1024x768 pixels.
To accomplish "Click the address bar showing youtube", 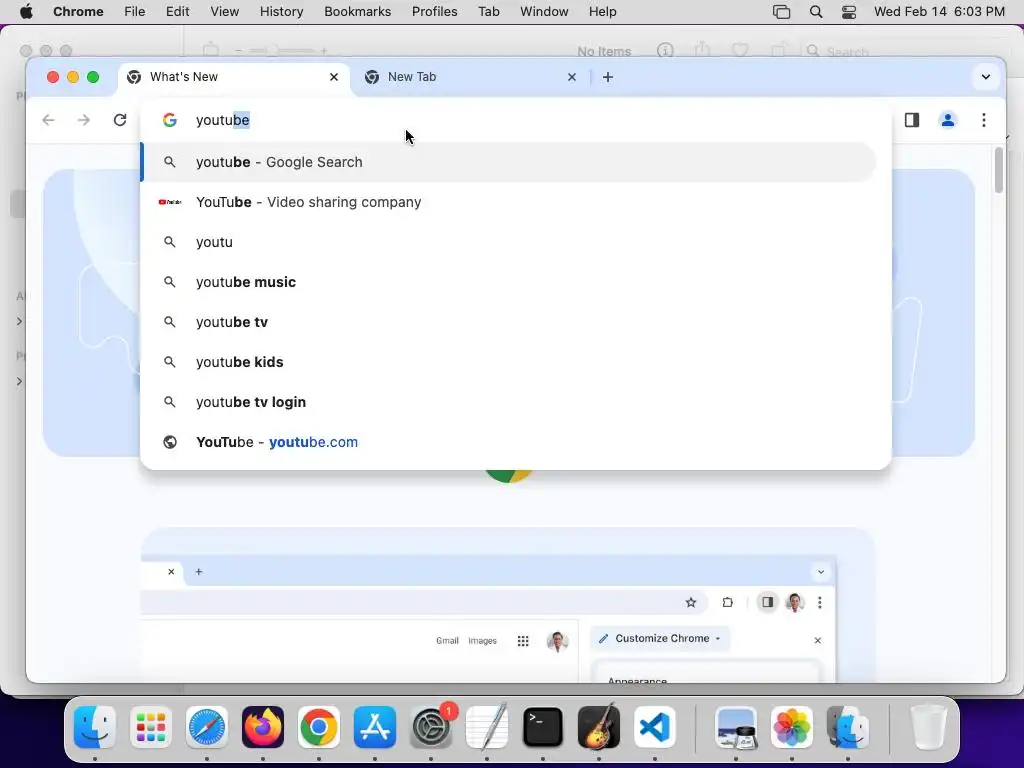I will point(515,120).
